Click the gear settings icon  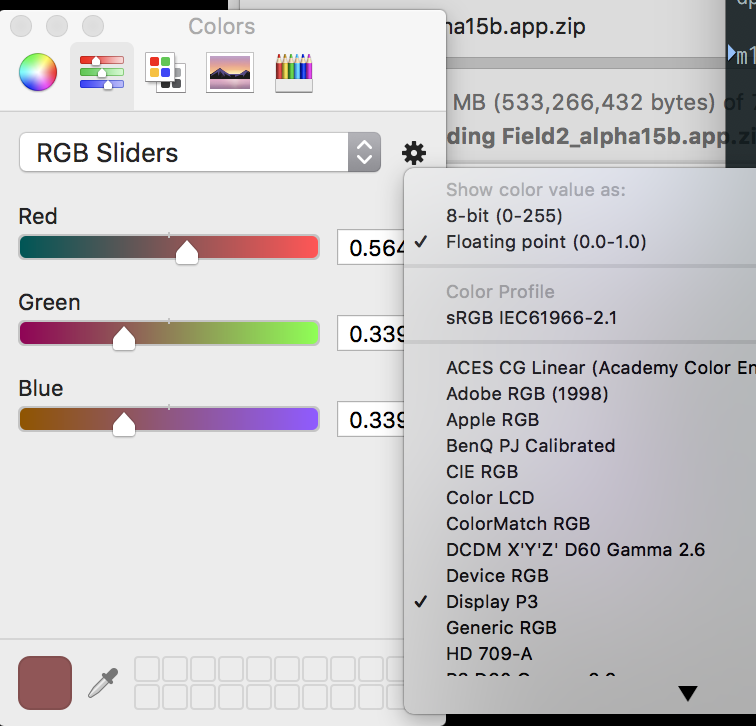point(413,153)
